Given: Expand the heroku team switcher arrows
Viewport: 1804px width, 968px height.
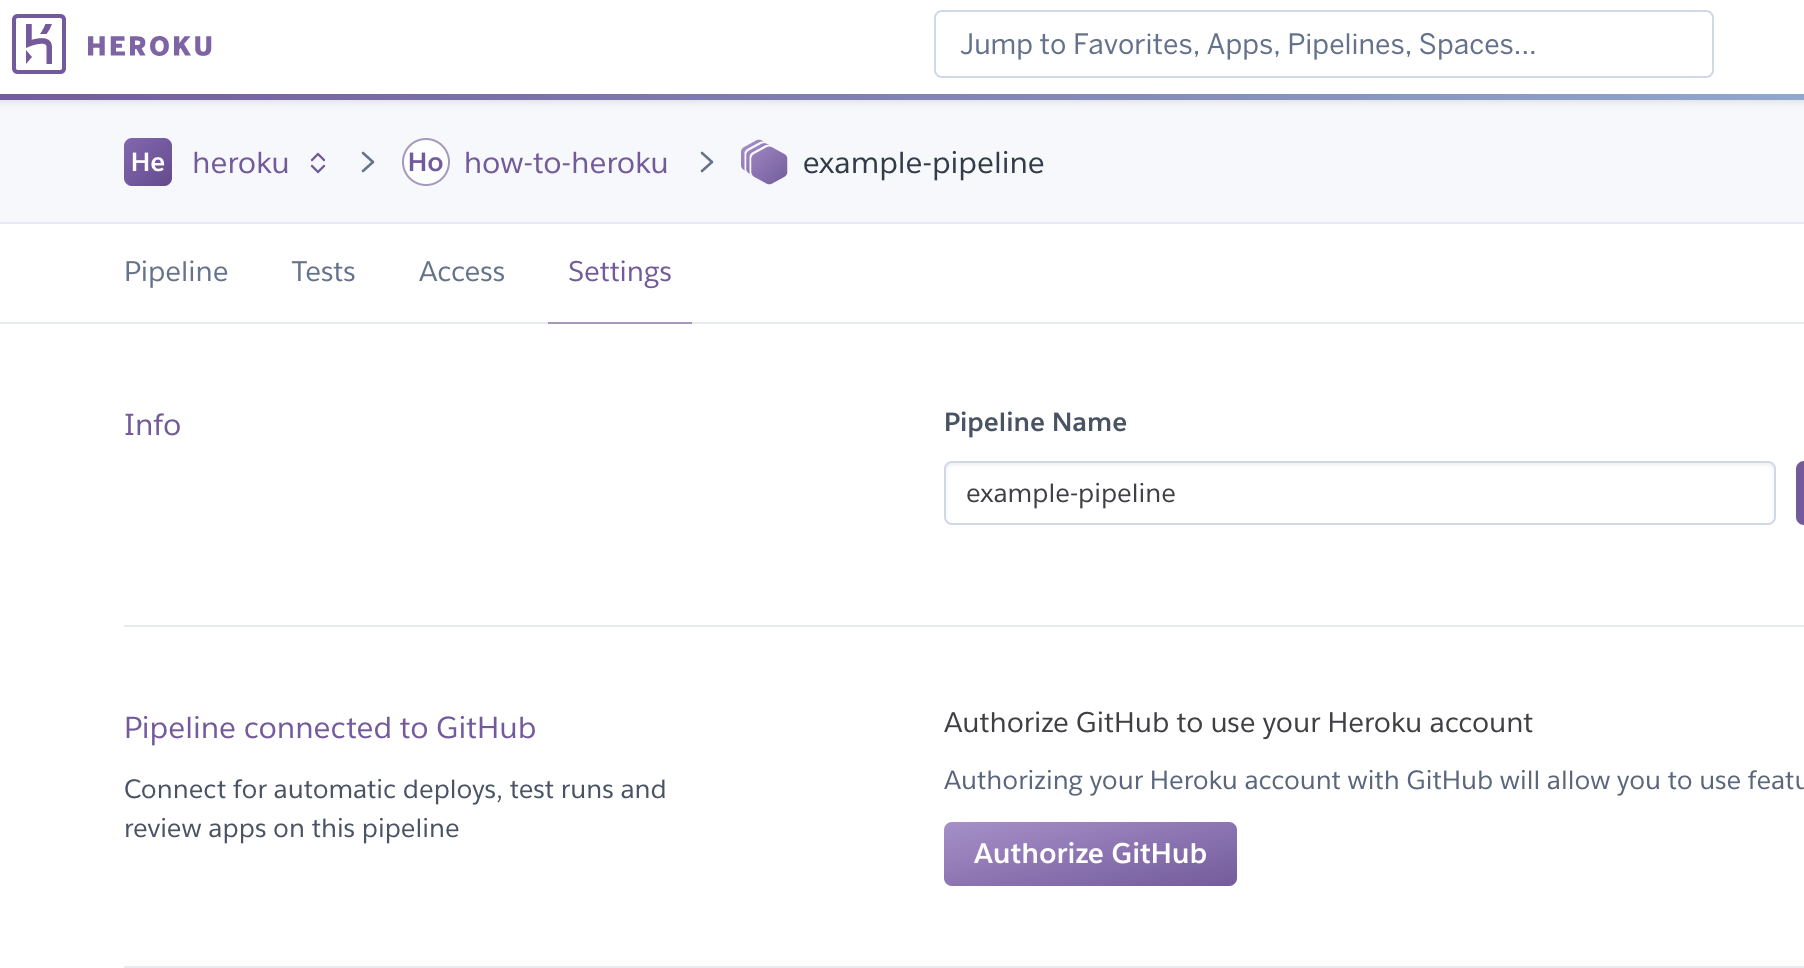Looking at the screenshot, I should [318, 163].
